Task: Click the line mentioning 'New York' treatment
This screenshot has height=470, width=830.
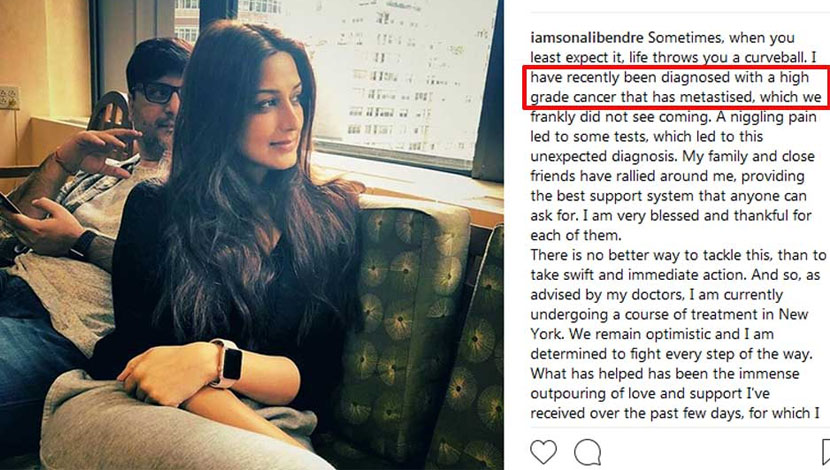Action: click(669, 314)
